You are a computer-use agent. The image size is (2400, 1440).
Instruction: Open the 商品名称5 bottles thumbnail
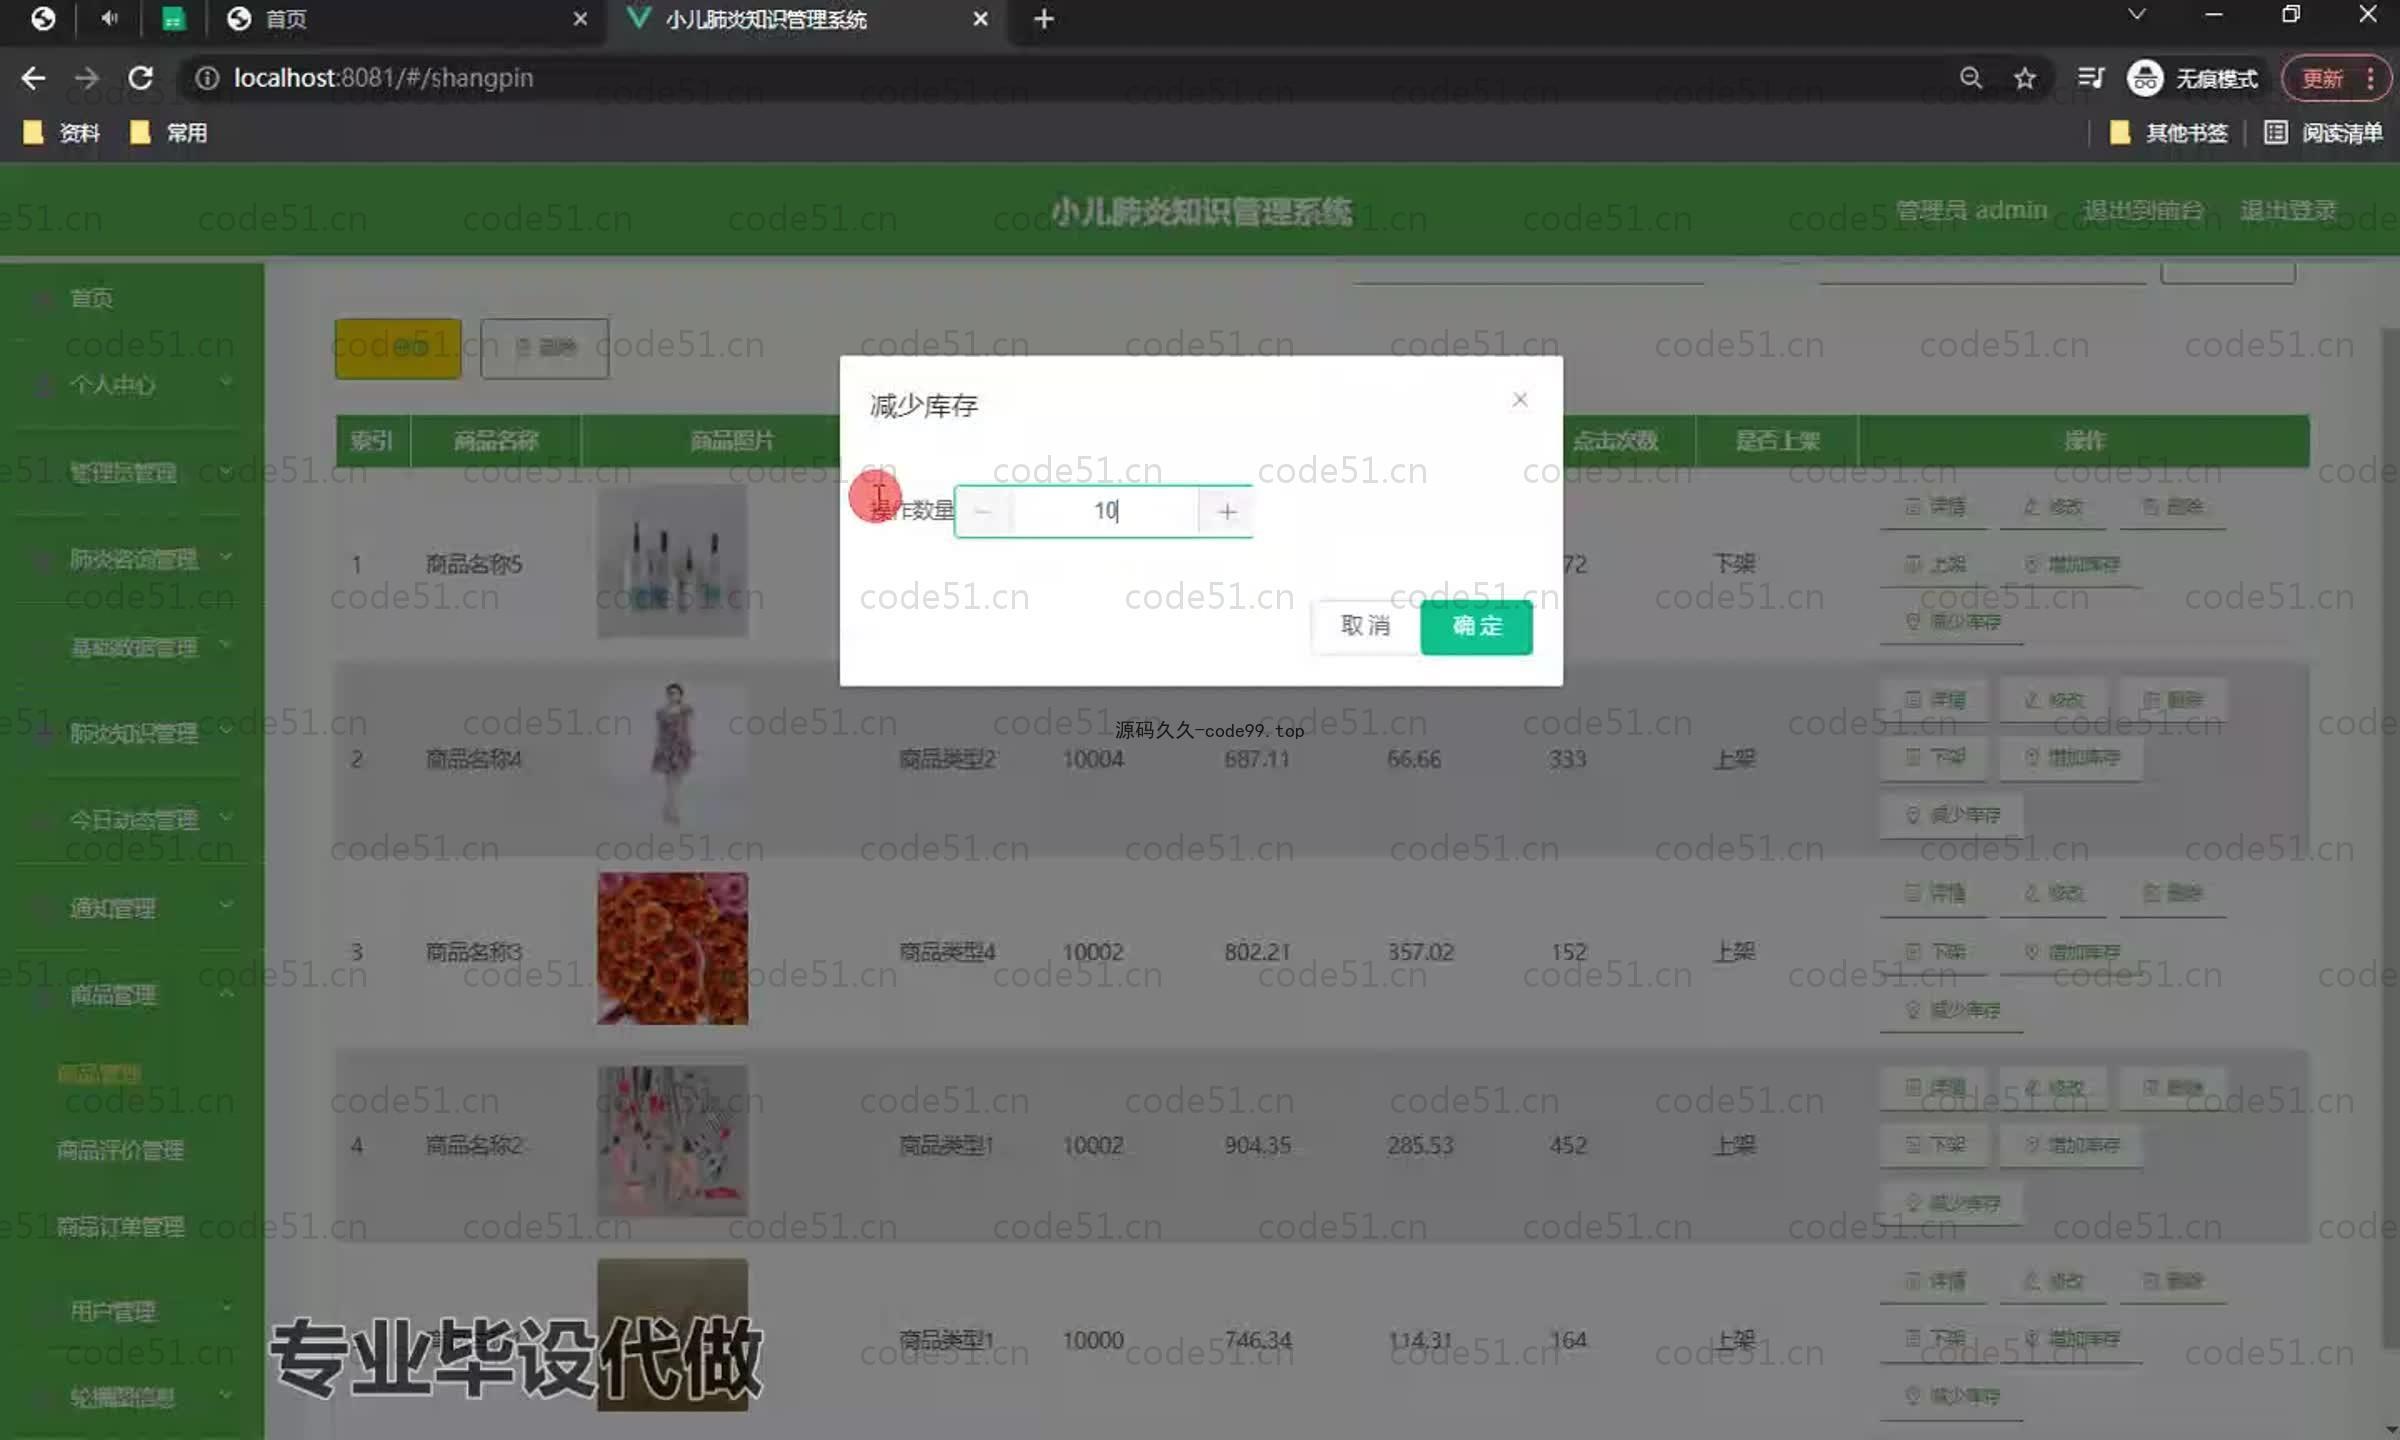click(672, 562)
